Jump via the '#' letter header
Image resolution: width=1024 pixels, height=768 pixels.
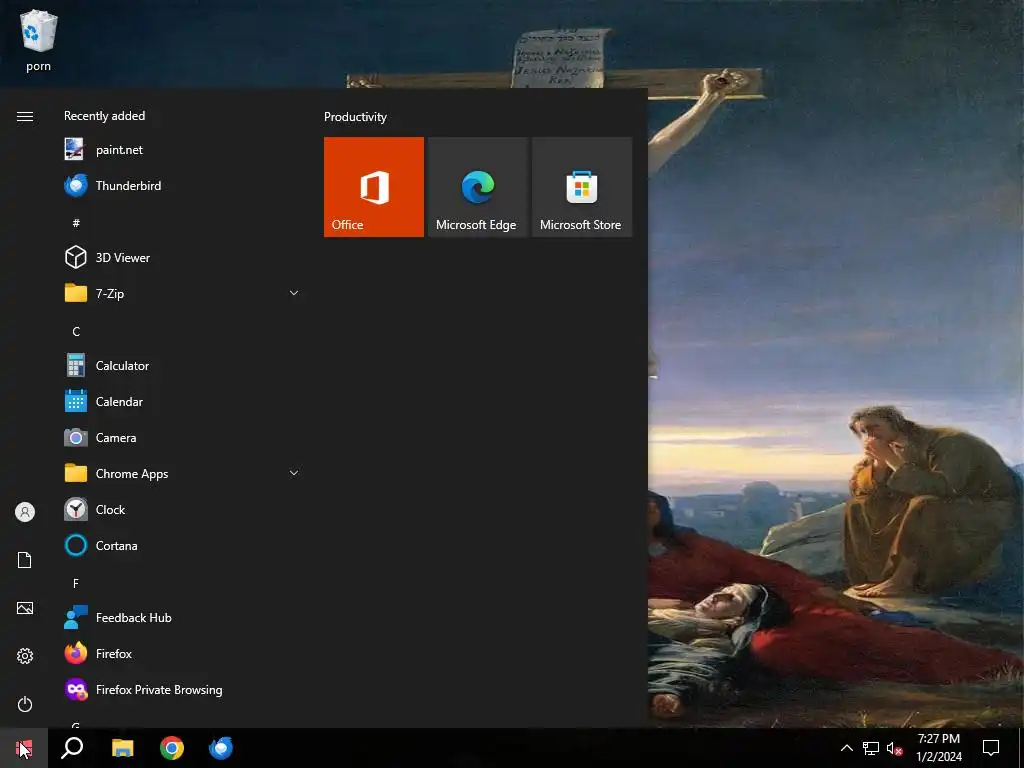[76, 223]
